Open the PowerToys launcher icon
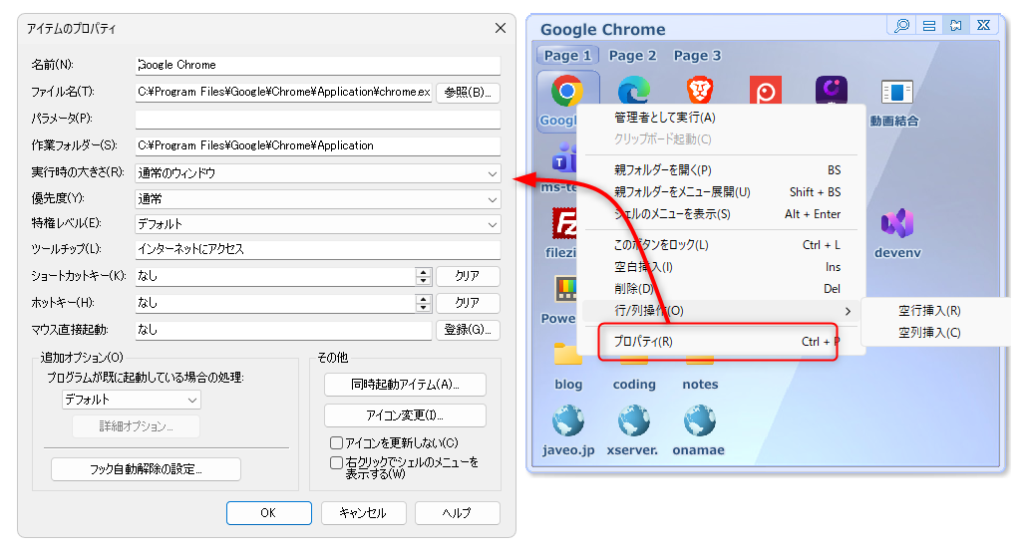The image size is (1024, 551). 566,289
